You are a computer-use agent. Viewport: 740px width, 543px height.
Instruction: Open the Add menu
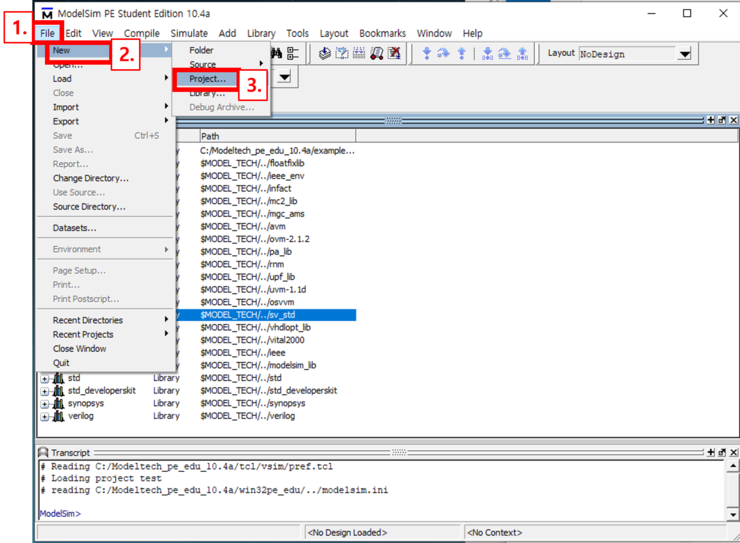227,33
